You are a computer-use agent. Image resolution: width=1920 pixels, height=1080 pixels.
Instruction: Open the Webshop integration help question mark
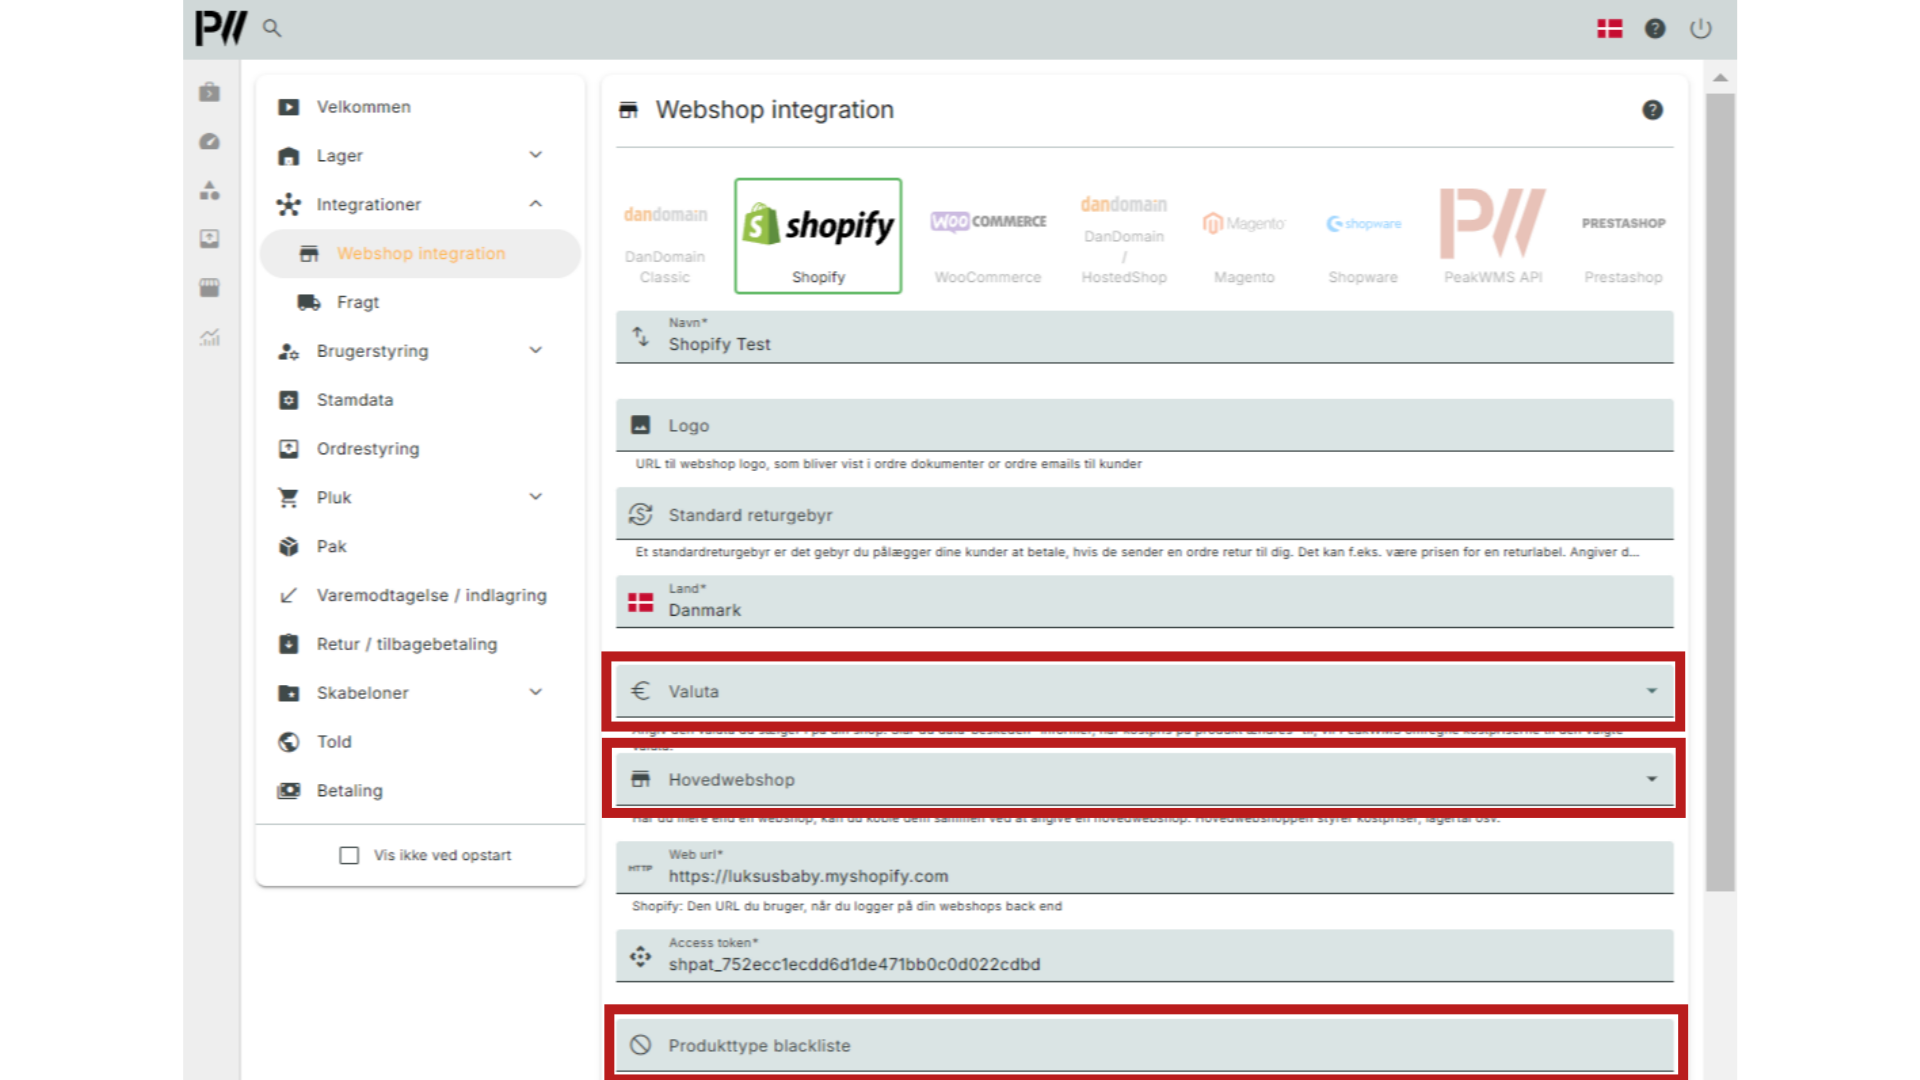(x=1653, y=110)
